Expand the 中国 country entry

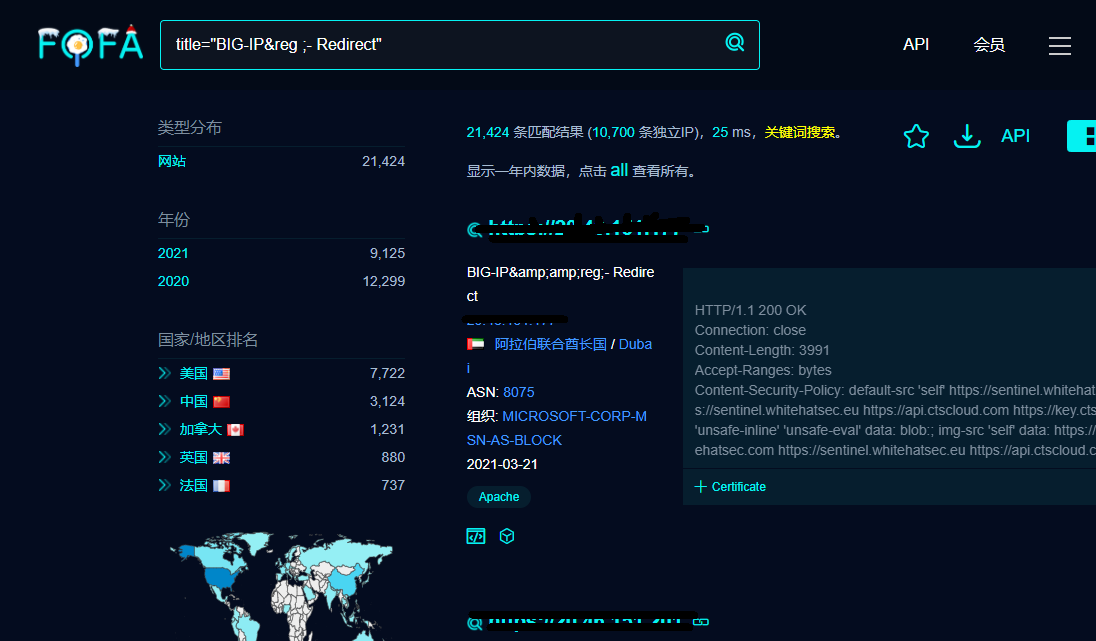tap(164, 401)
